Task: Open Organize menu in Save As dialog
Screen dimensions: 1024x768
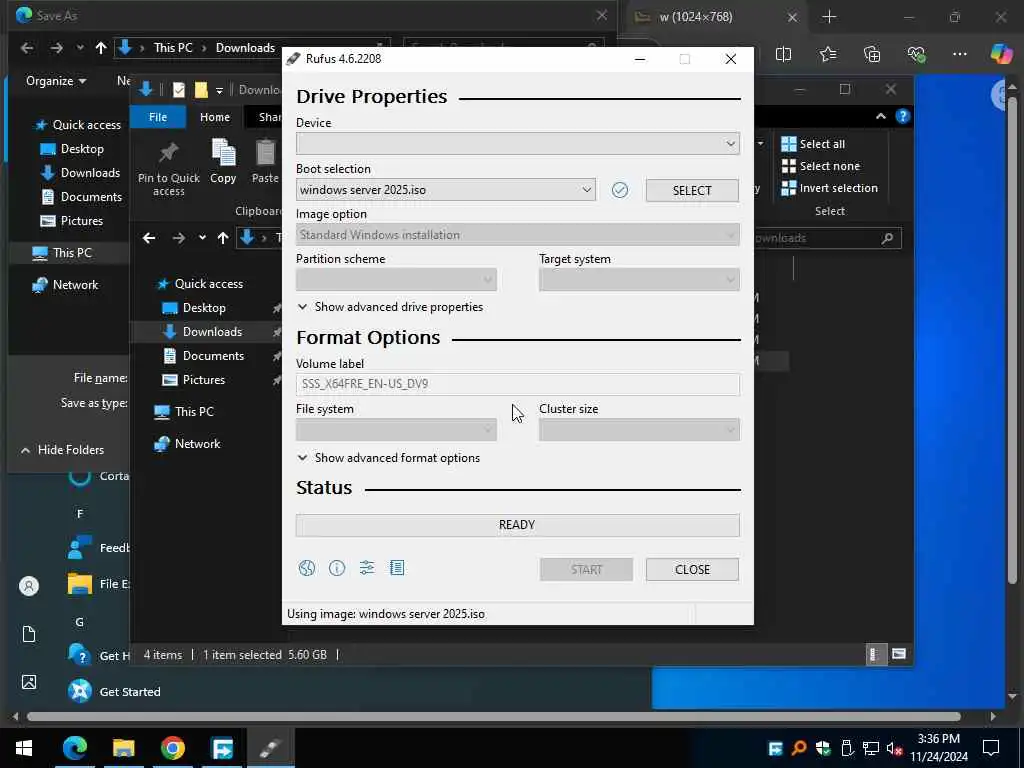Action: pyautogui.click(x=56, y=81)
